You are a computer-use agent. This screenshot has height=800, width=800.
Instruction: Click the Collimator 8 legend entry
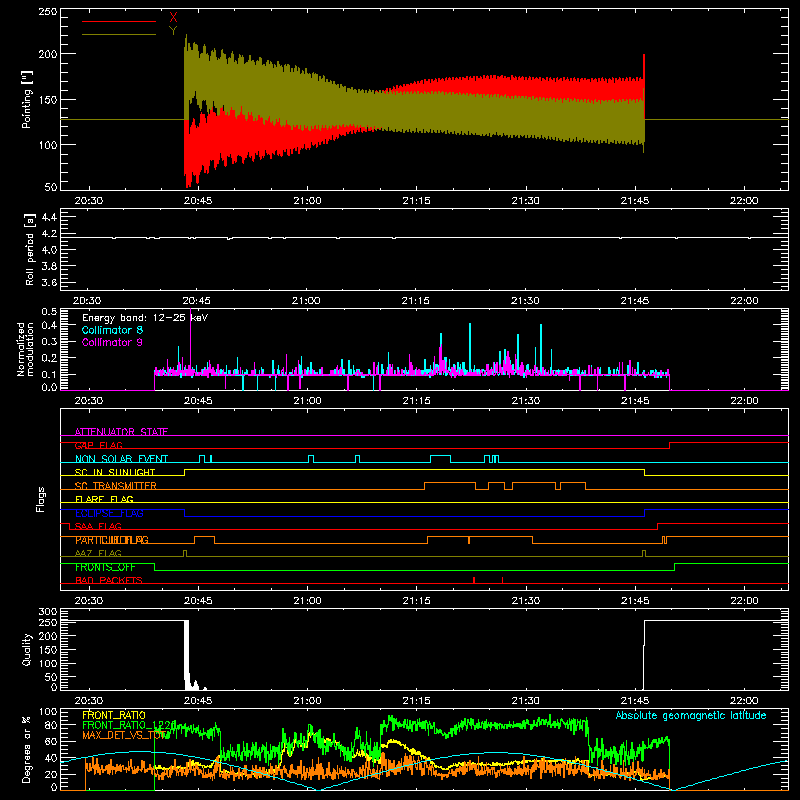pos(112,330)
